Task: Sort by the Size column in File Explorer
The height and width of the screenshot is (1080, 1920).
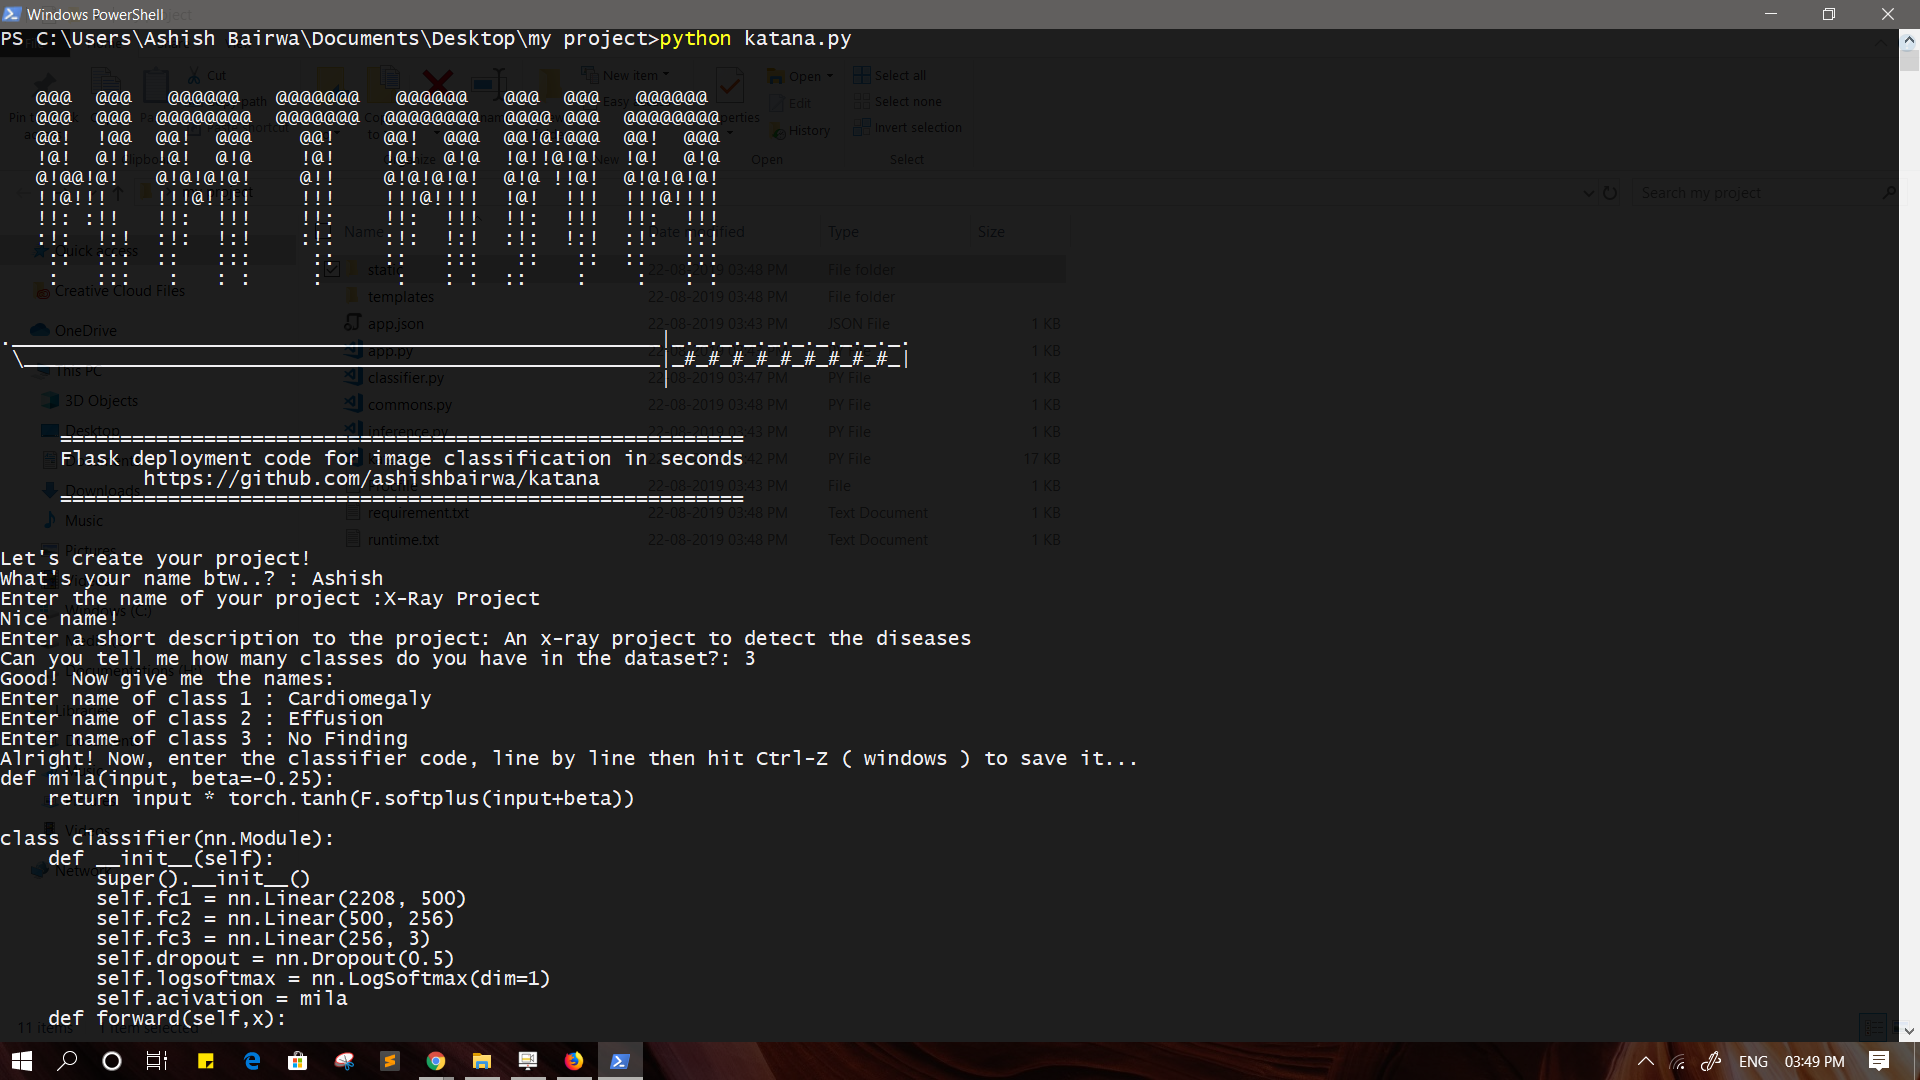Action: [x=991, y=232]
